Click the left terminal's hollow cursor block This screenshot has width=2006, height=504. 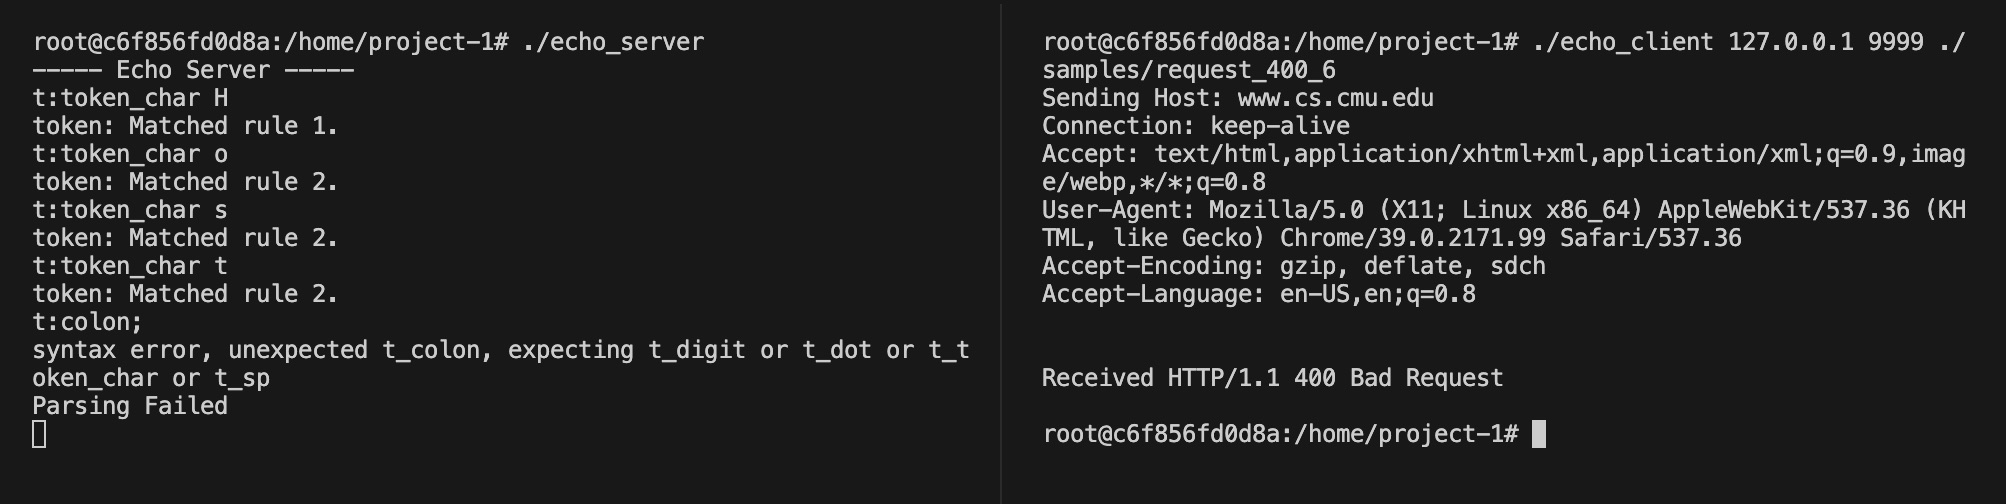(39, 434)
